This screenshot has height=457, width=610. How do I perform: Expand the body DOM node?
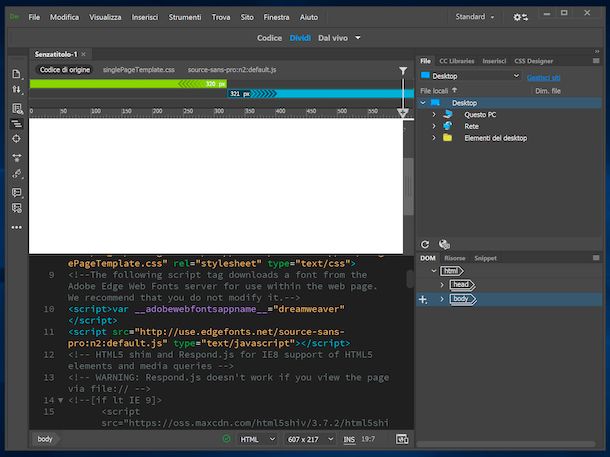point(442,299)
